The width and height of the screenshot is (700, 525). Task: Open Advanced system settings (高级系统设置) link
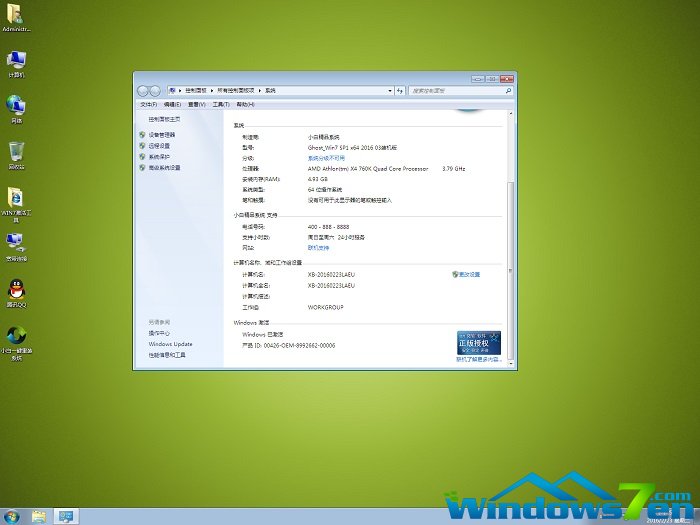click(x=165, y=168)
